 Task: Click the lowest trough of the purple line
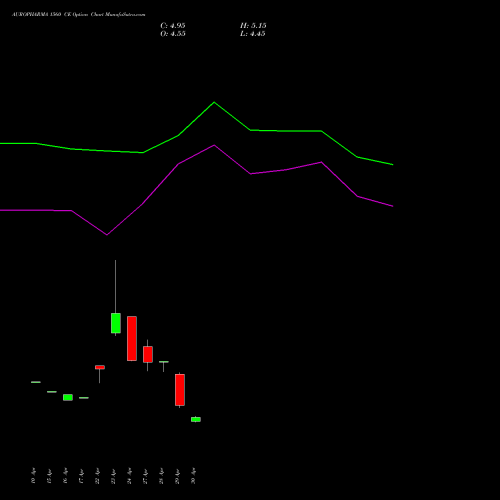click(107, 235)
